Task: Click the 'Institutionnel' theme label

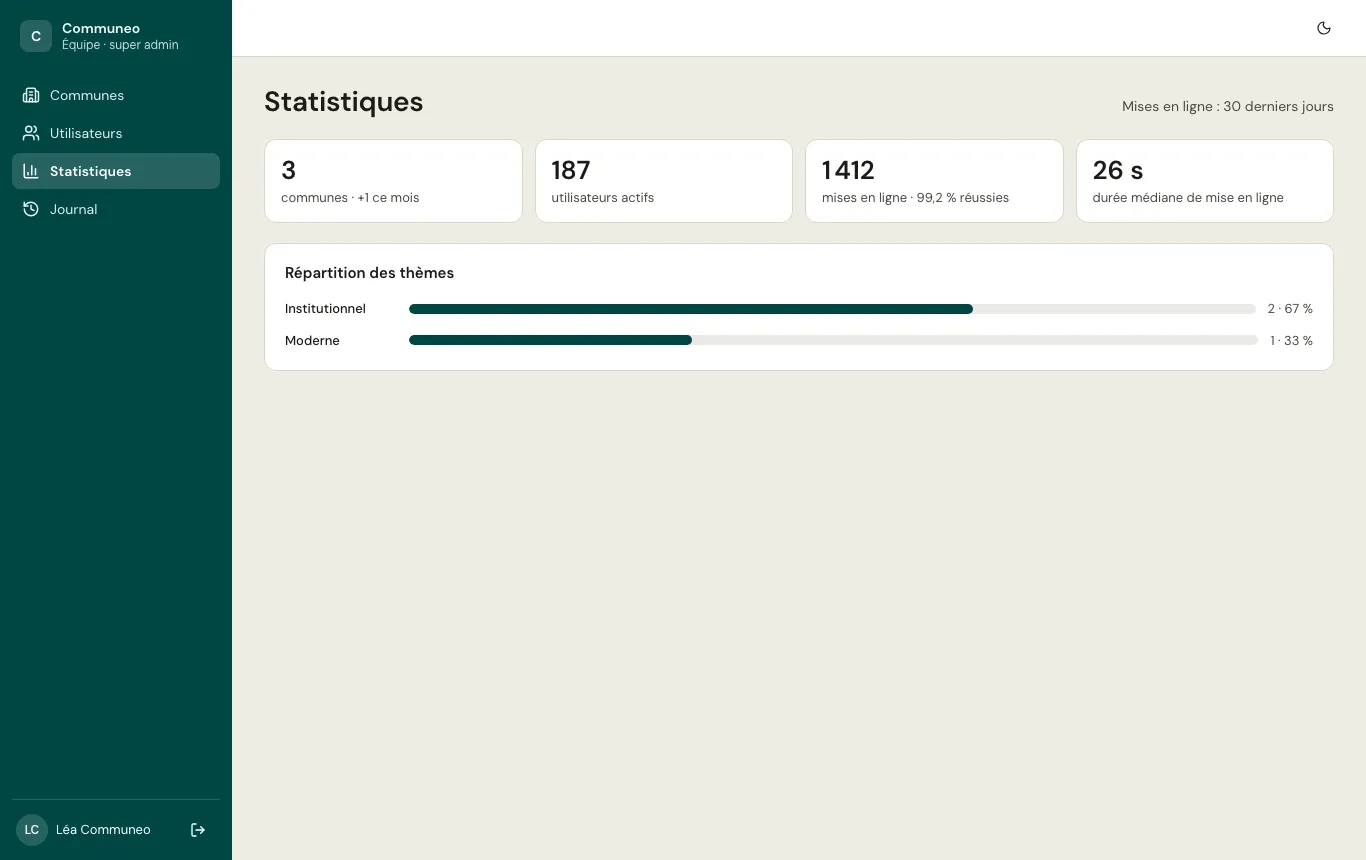Action: pyautogui.click(x=325, y=309)
